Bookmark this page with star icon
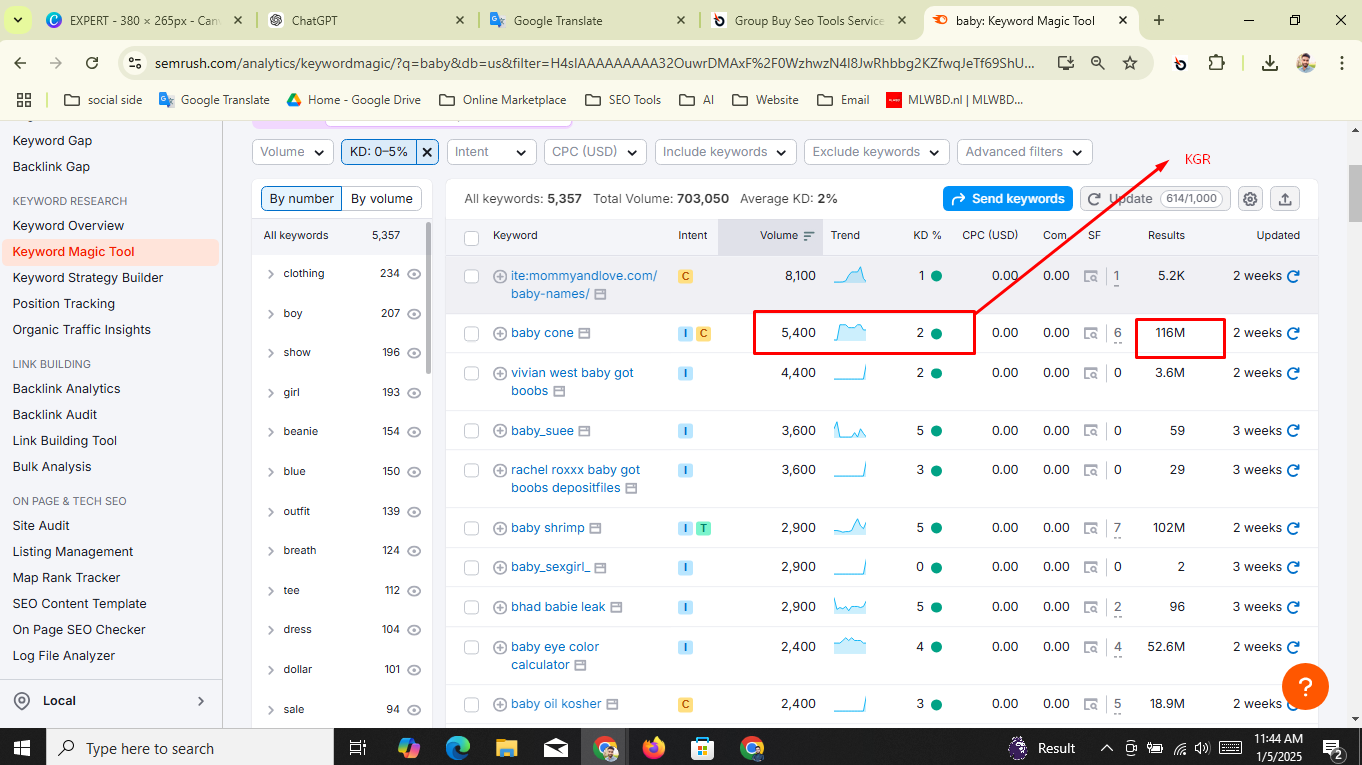Image resolution: width=1362 pixels, height=765 pixels. 1130,63
